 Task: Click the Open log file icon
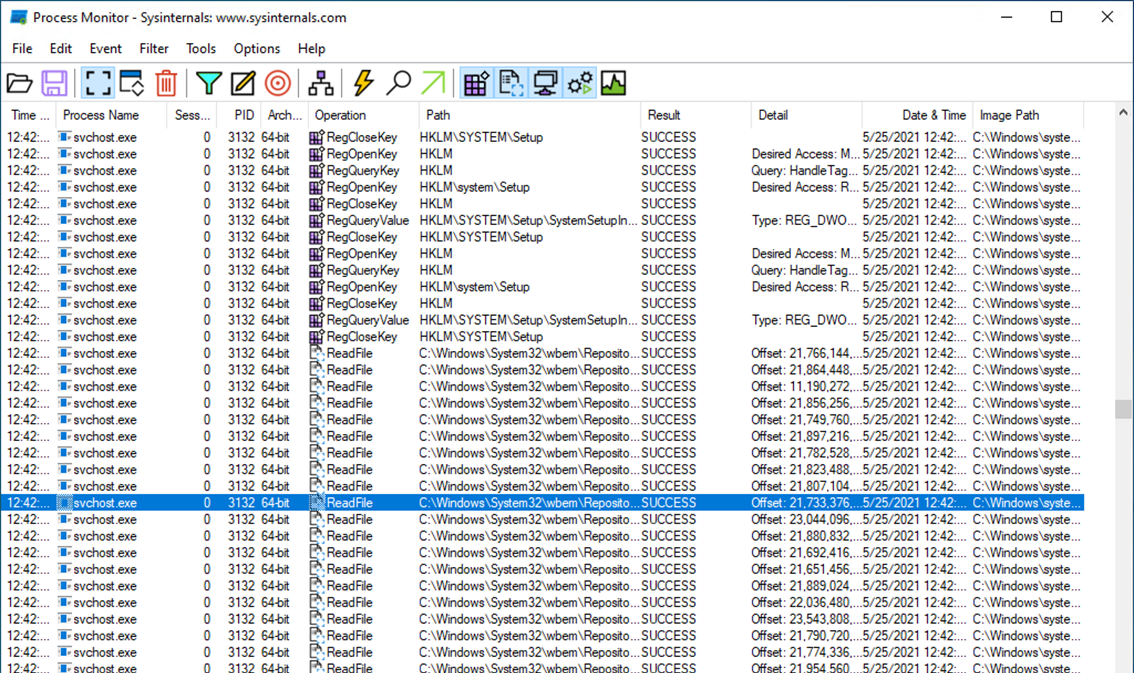(x=20, y=83)
